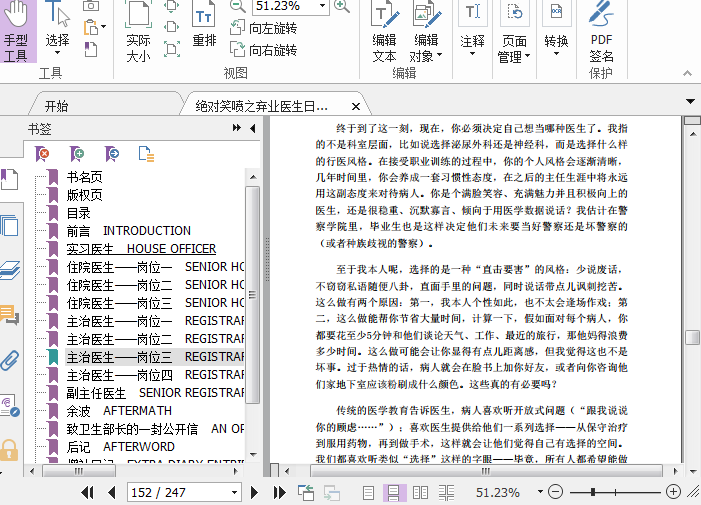Screen dimensions: 701x505
Task: Open the Comment tool dropdown
Action: click(472, 54)
